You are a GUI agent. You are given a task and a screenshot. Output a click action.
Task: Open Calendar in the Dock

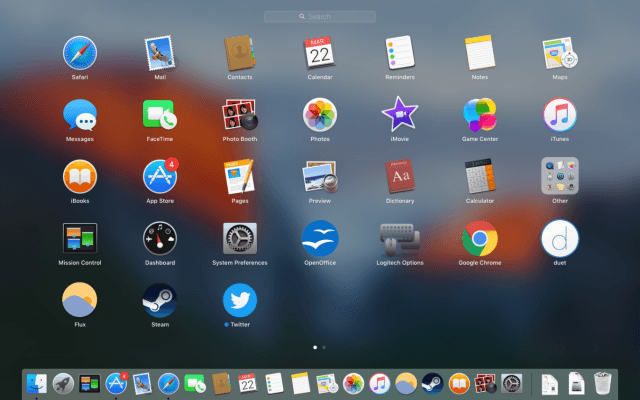point(247,384)
